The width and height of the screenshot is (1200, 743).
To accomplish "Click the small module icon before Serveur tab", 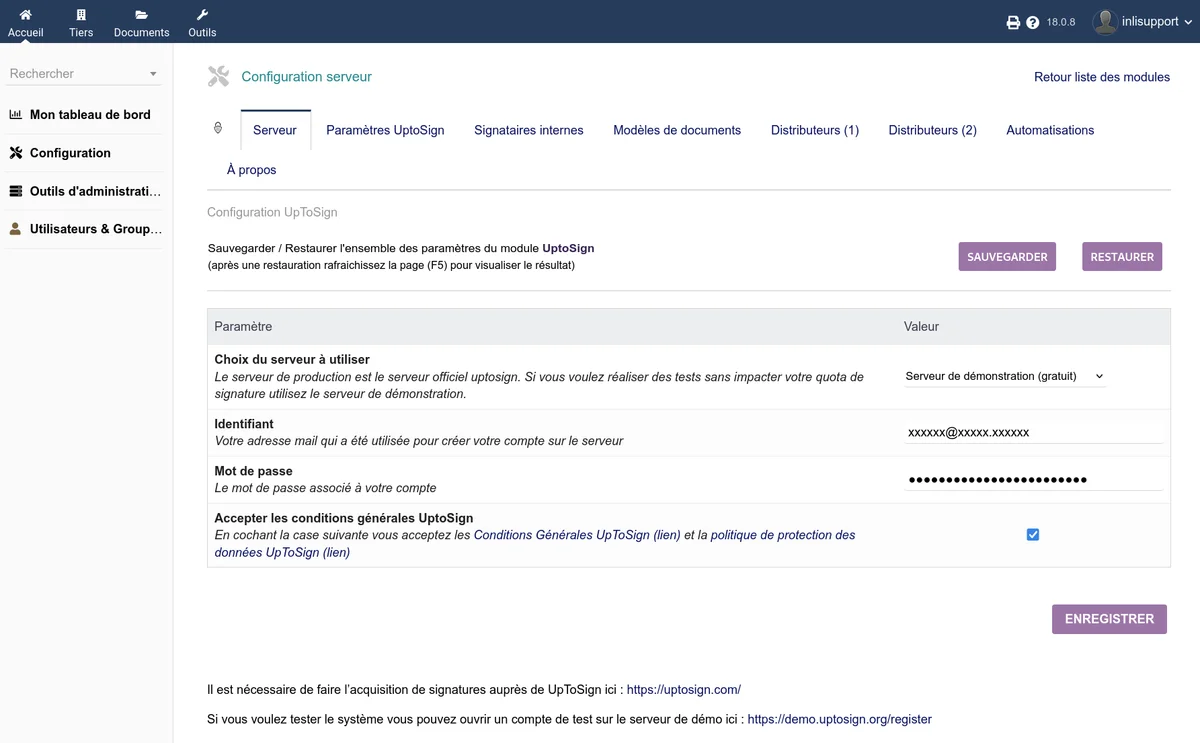I will (218, 128).
